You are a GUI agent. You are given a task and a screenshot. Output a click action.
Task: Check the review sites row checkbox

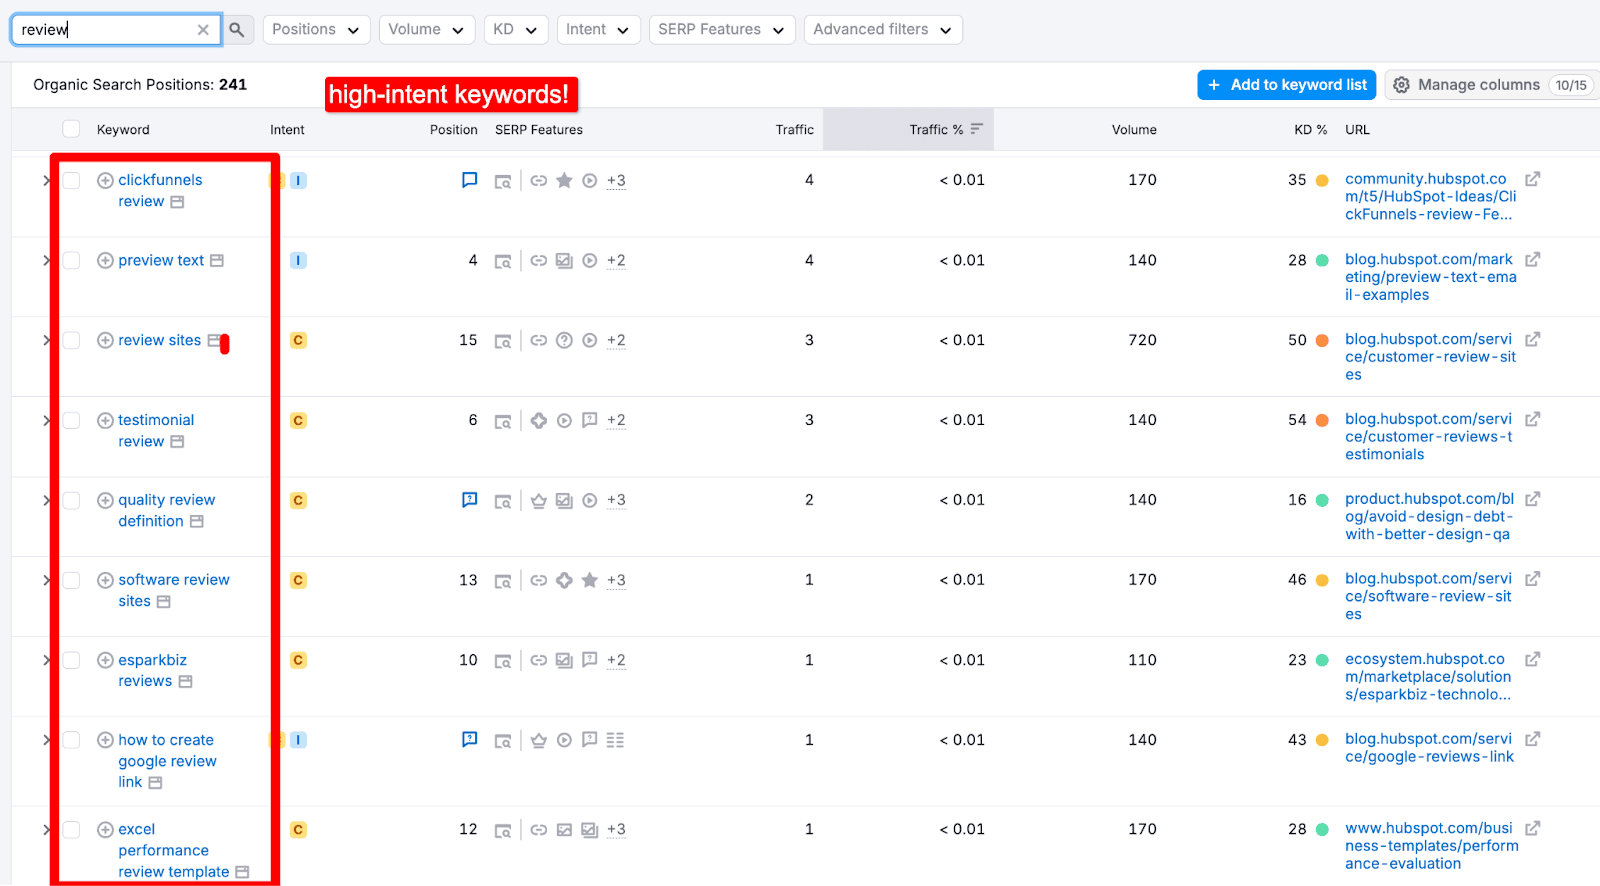point(71,340)
